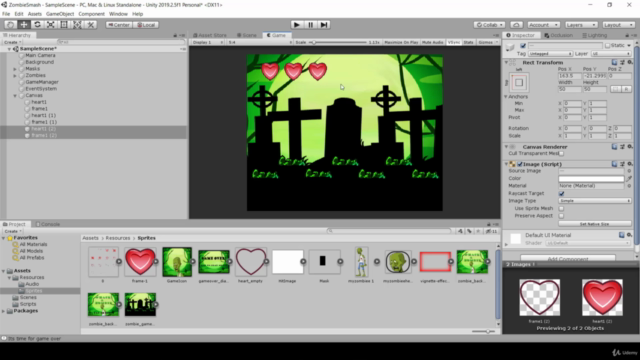Open Canvas Renderer help reference icon
Image resolution: width=640 pixels, height=360 pixels.
click(x=614, y=147)
